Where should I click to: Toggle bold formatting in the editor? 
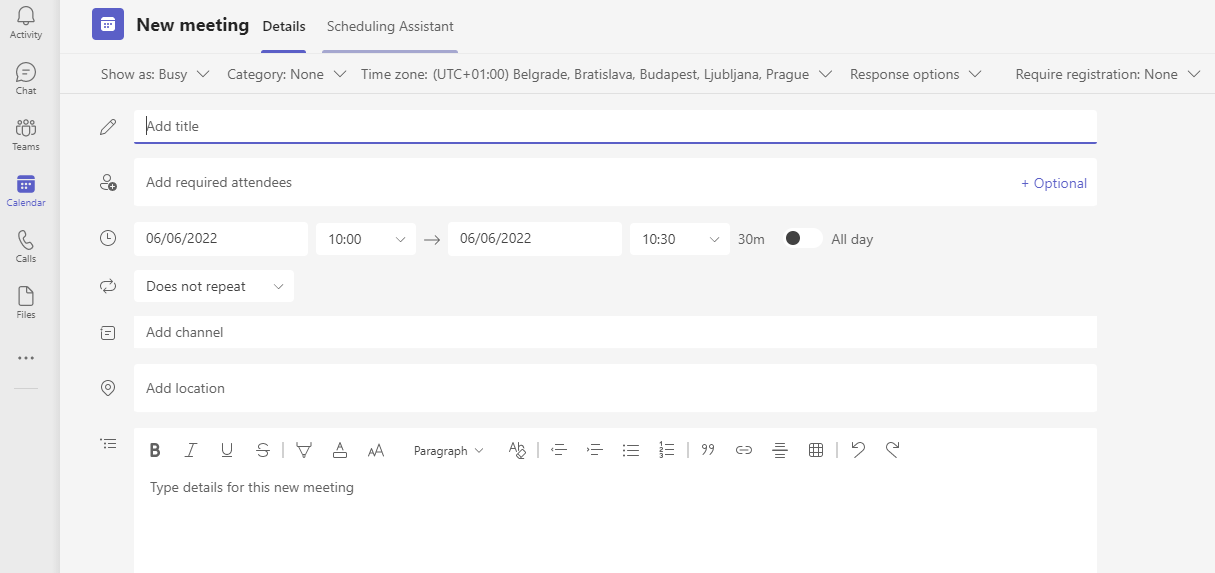pyautogui.click(x=155, y=450)
